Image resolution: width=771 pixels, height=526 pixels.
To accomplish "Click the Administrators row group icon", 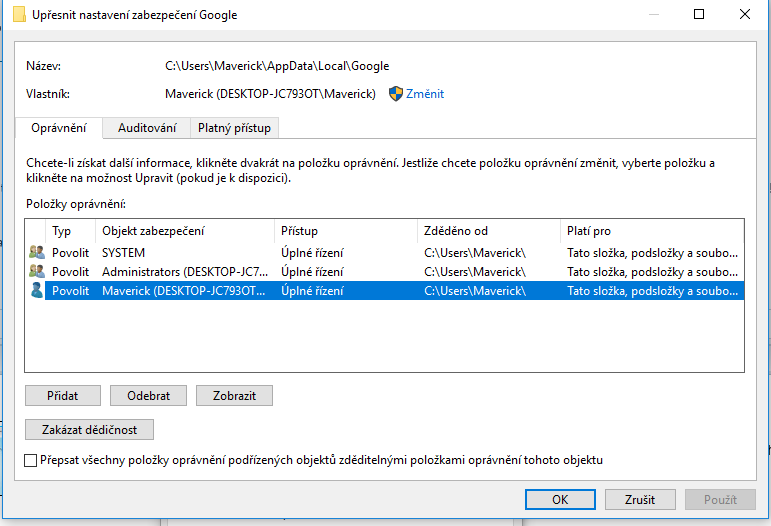I will [x=37, y=272].
